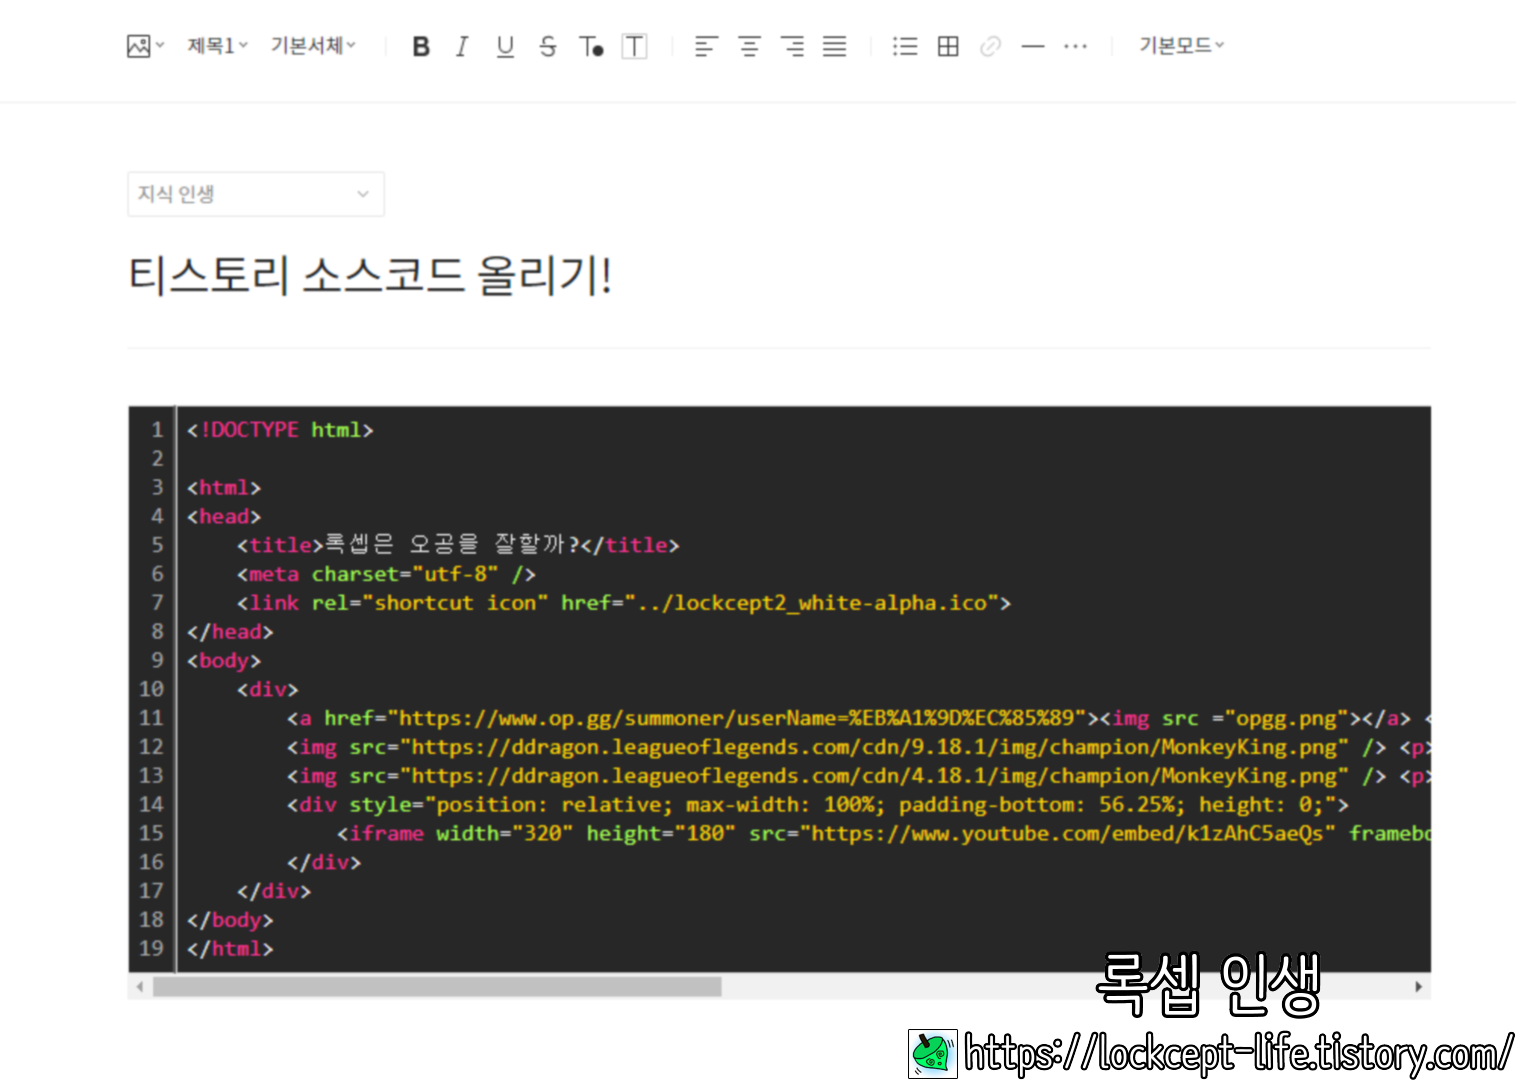Toggle italic formatting
The image size is (1516, 1080).
[462, 46]
